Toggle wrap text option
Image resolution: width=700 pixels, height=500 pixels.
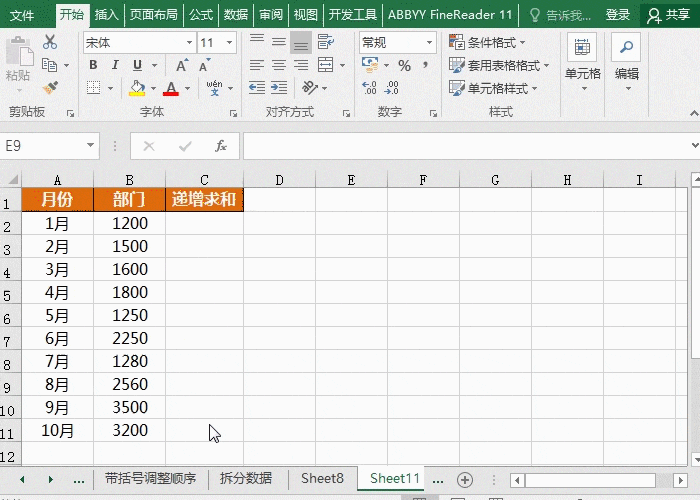coord(323,43)
